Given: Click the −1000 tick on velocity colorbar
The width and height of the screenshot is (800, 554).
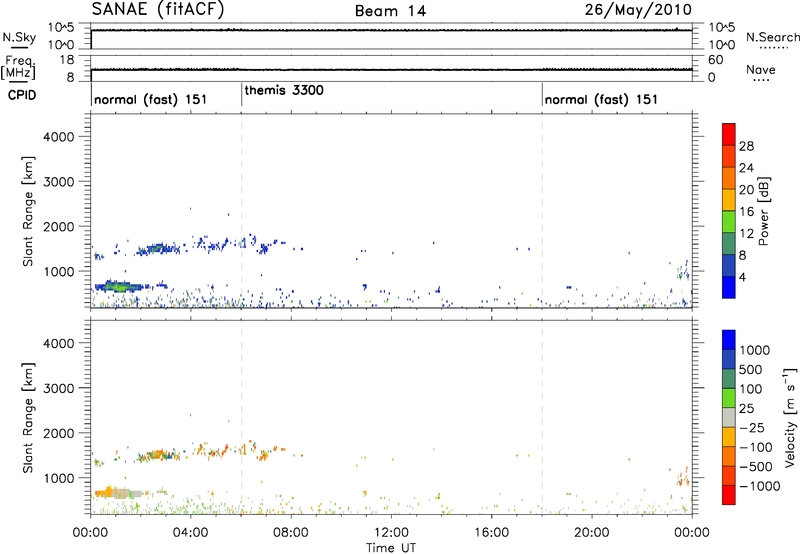Looking at the screenshot, I should [x=760, y=486].
